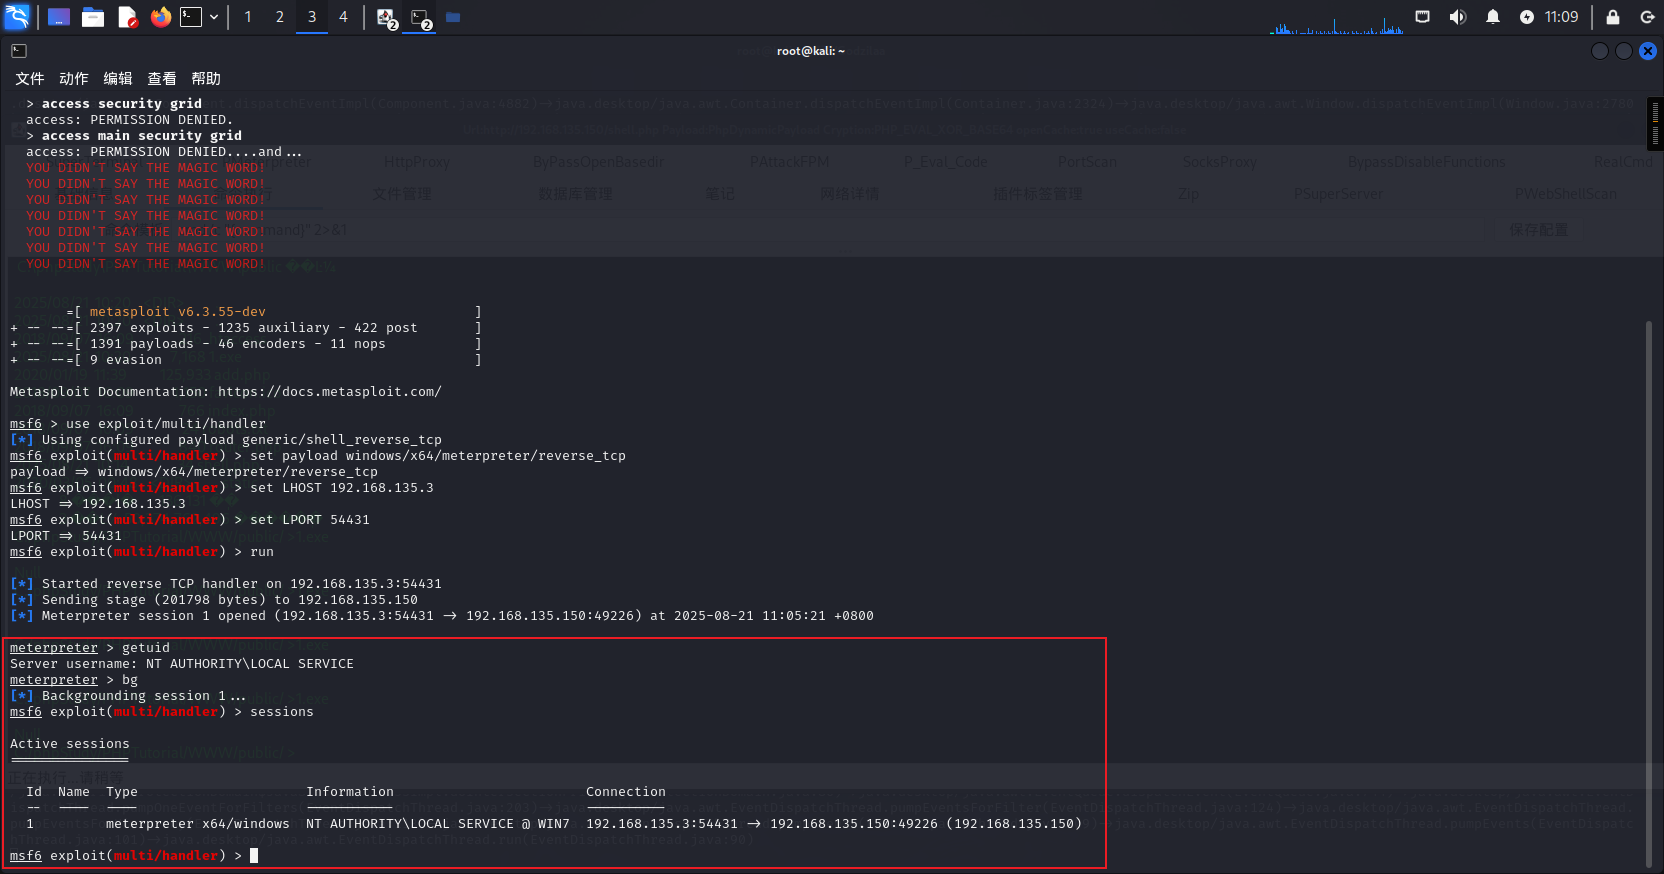Open the 文件 menu

click(29, 79)
